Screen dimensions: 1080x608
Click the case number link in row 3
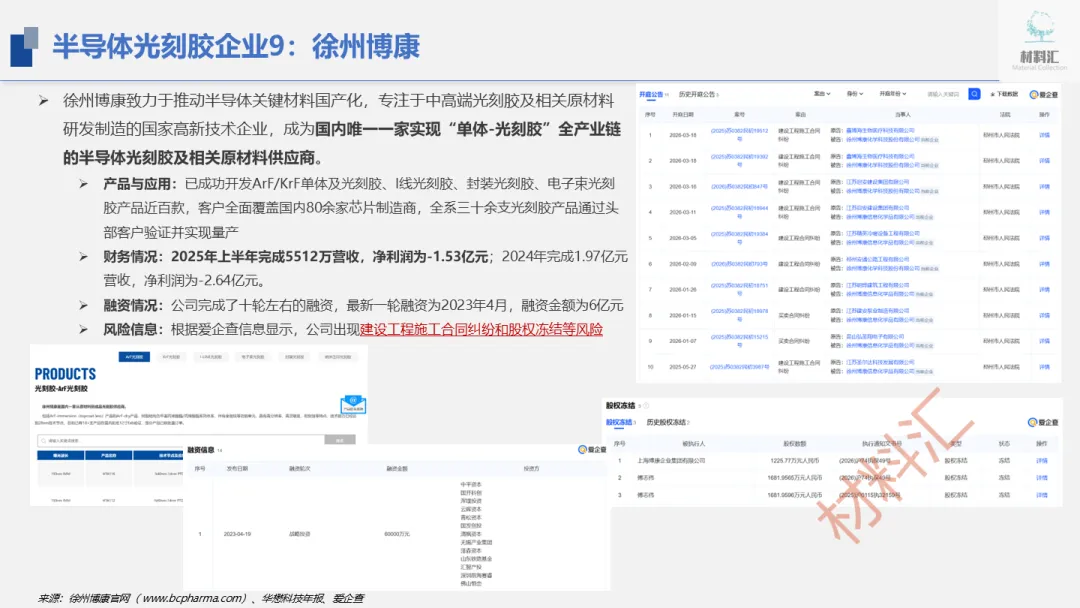point(739,187)
